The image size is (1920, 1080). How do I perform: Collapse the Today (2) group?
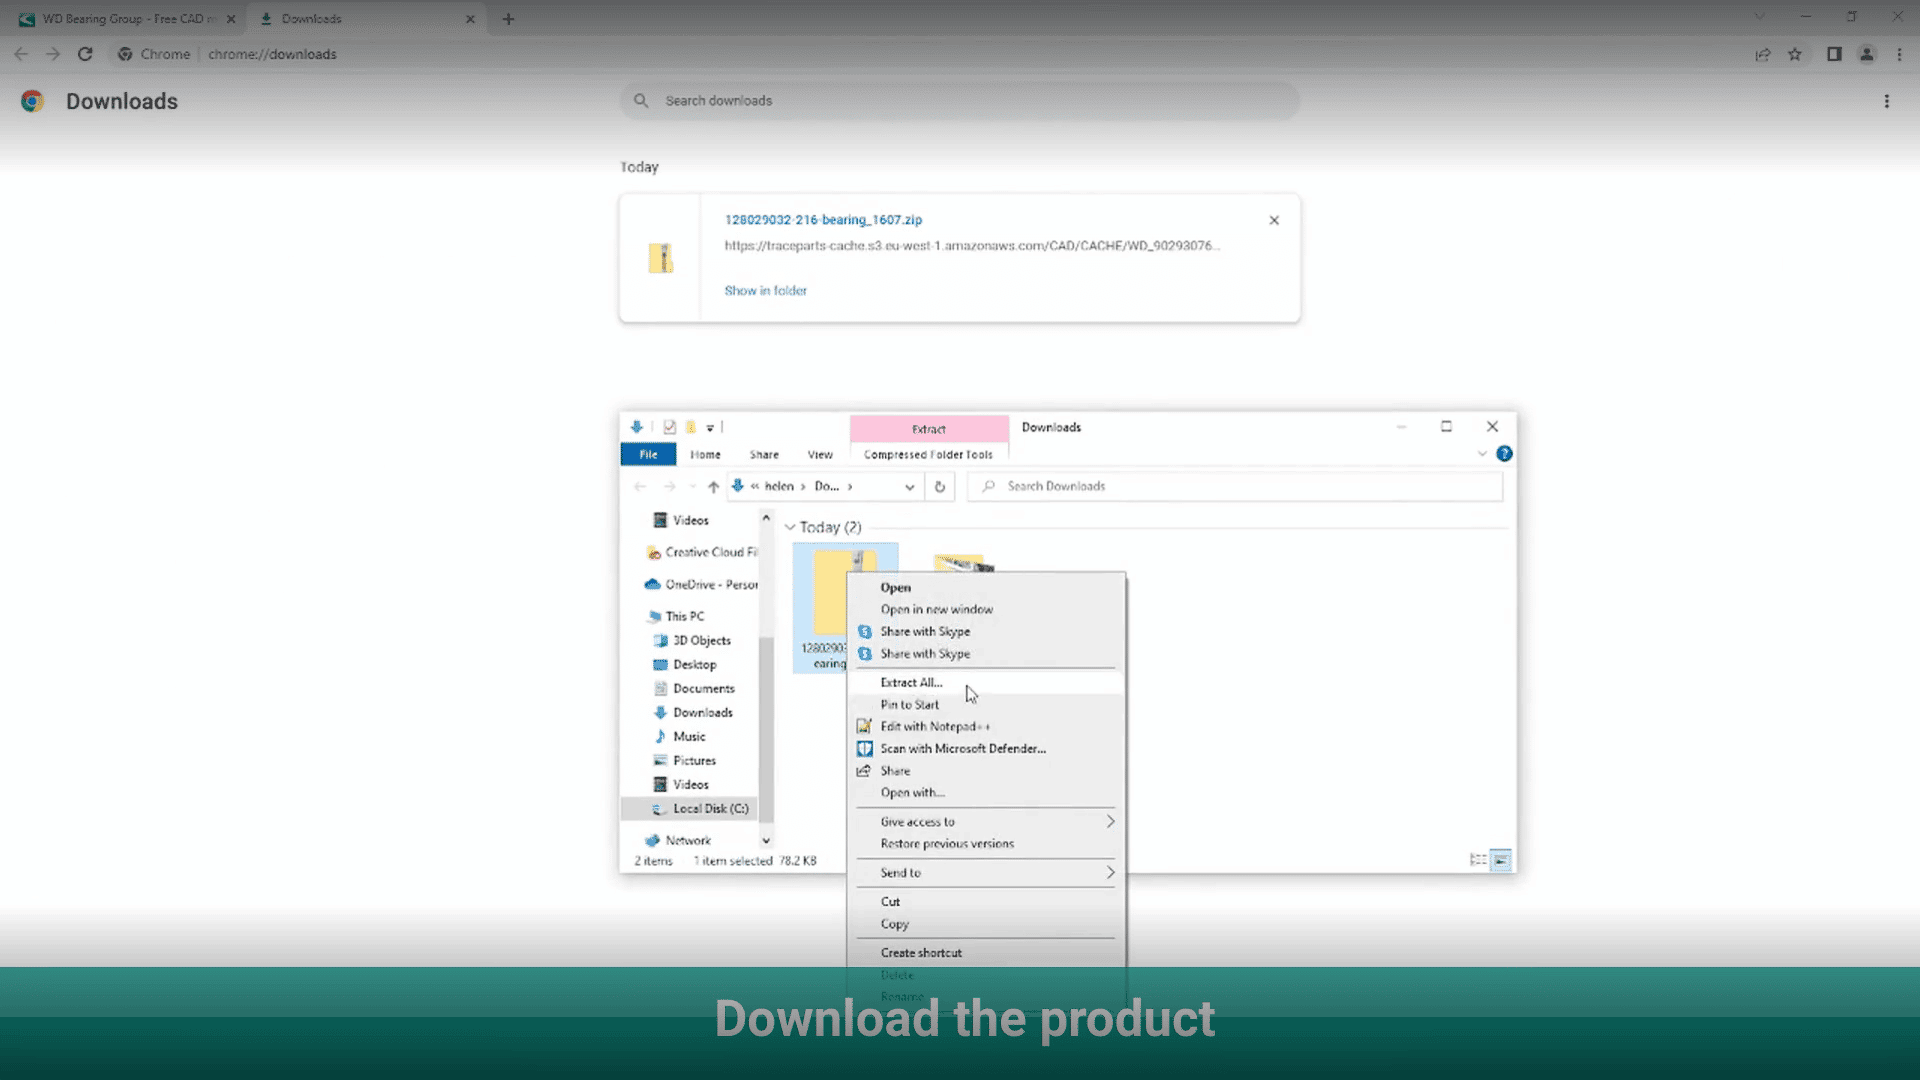coord(790,527)
